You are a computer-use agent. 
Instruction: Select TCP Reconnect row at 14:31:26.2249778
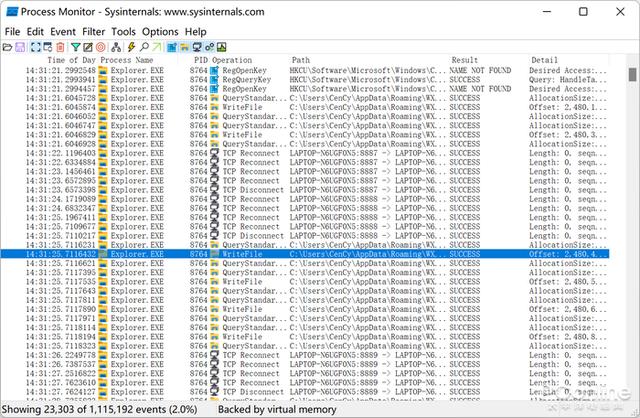(305, 355)
